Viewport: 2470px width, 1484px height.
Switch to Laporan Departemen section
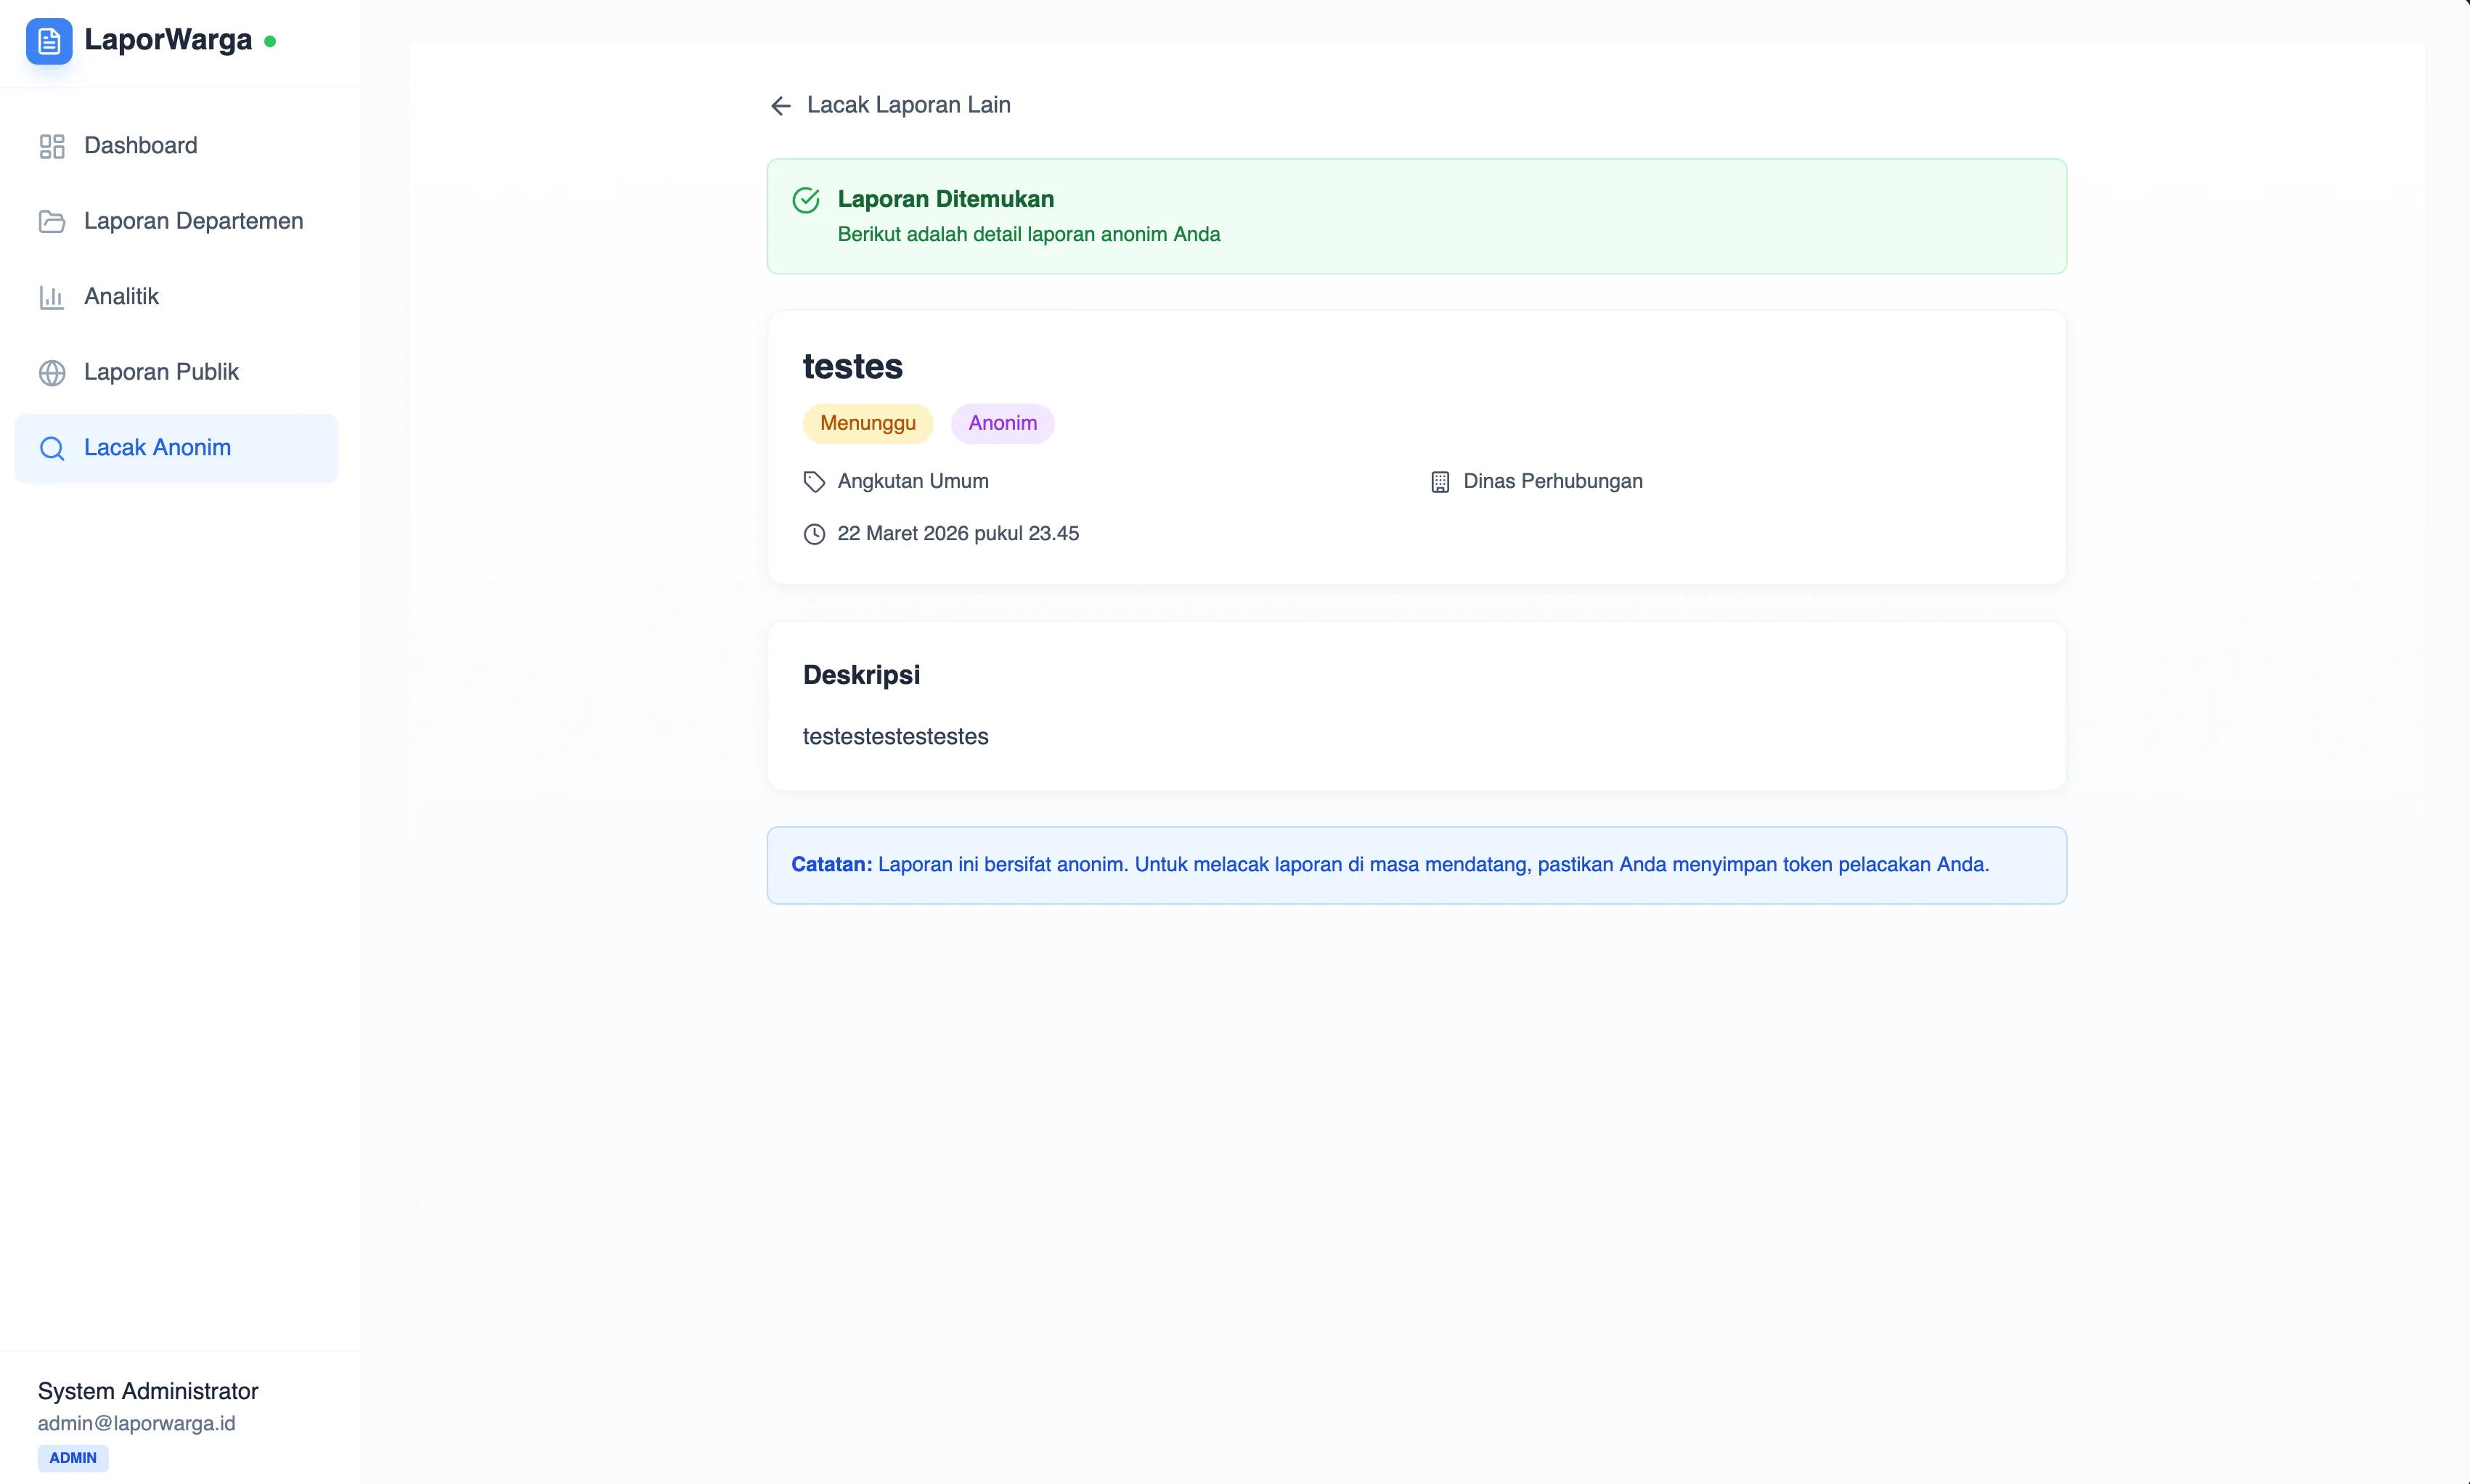pos(193,220)
